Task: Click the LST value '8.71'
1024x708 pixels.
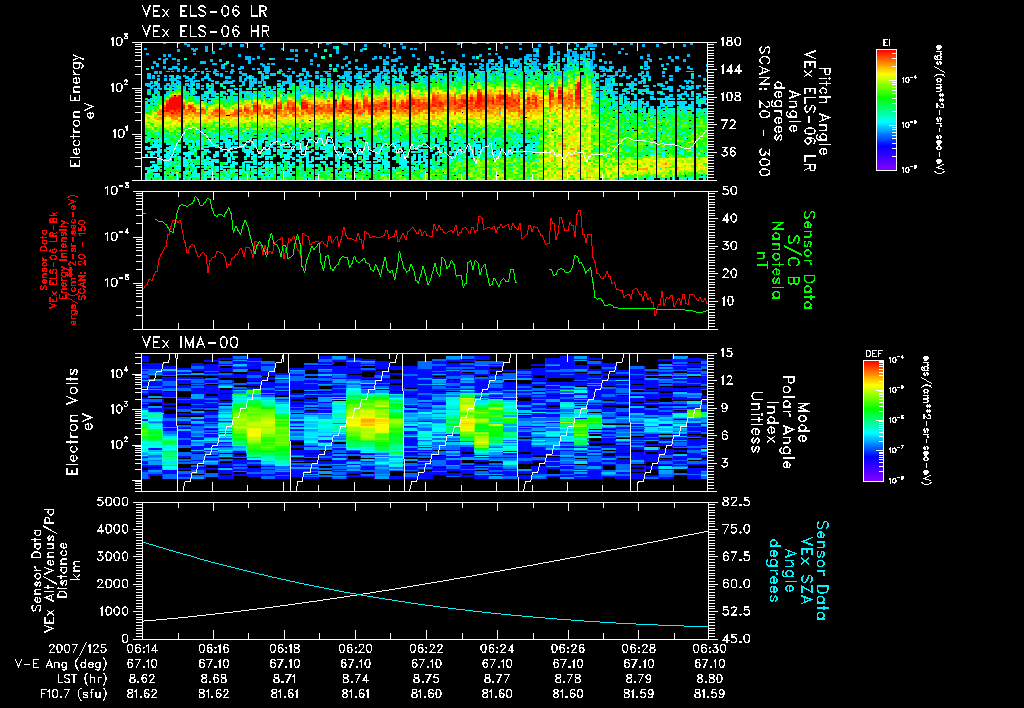Action: tap(284, 679)
